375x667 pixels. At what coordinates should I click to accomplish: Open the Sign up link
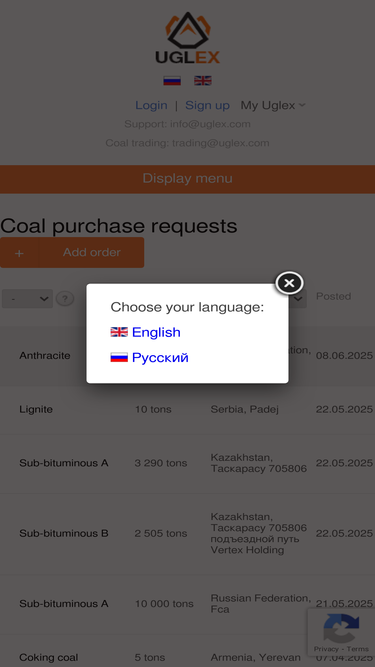coord(207,105)
